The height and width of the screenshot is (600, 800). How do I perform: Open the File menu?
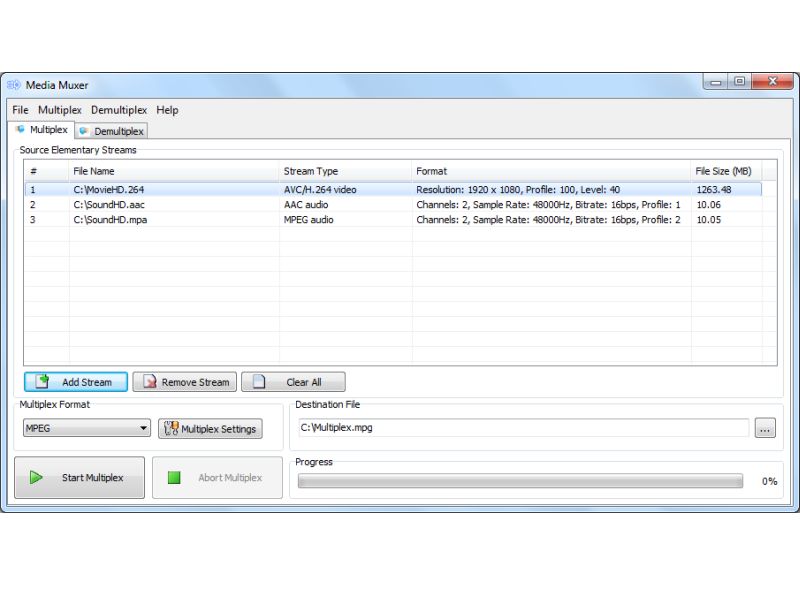(20, 110)
